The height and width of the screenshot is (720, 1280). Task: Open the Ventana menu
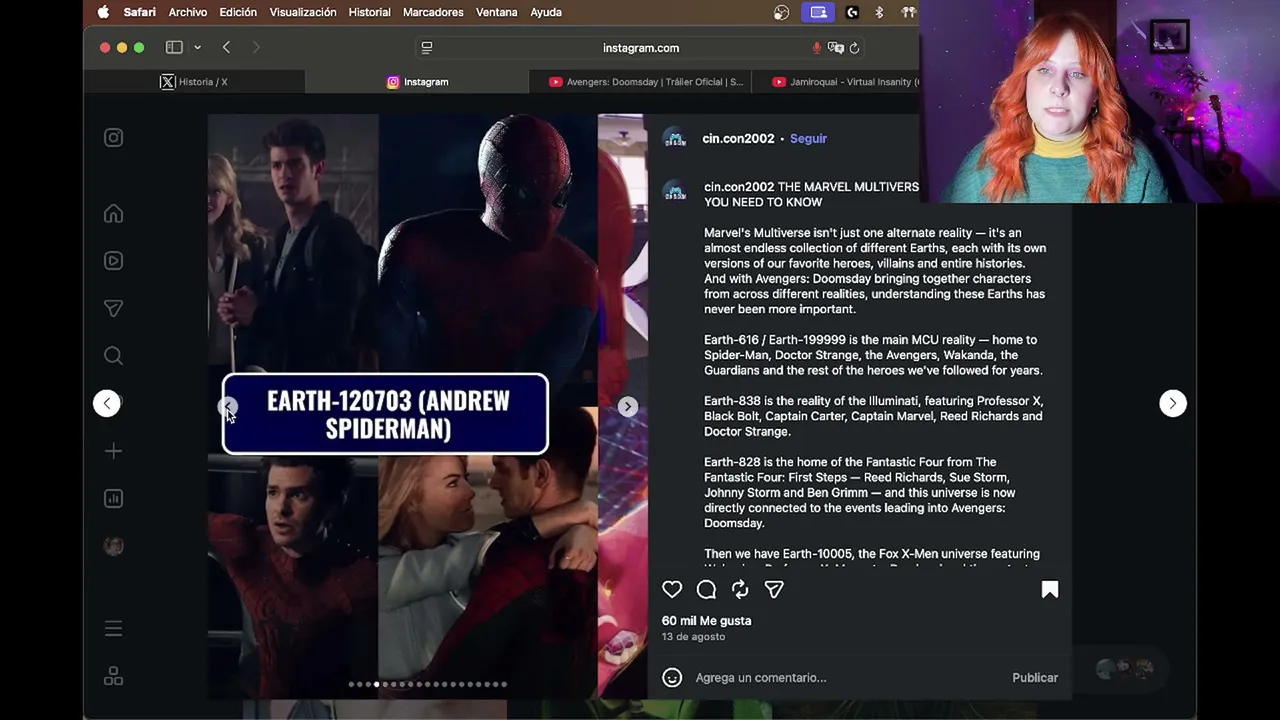(x=496, y=12)
